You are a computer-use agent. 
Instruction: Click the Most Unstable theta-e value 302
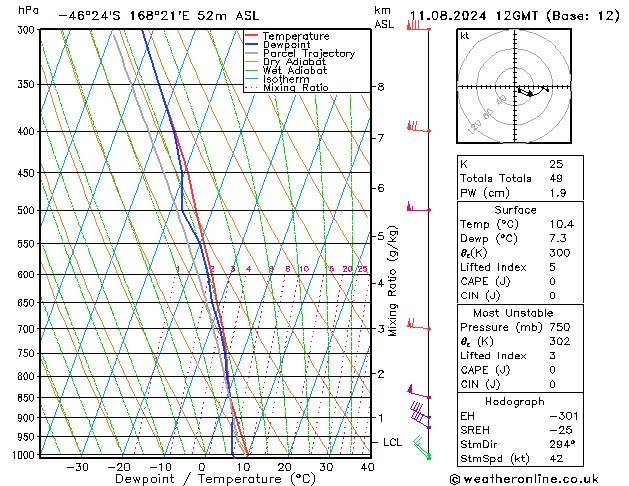[560, 342]
